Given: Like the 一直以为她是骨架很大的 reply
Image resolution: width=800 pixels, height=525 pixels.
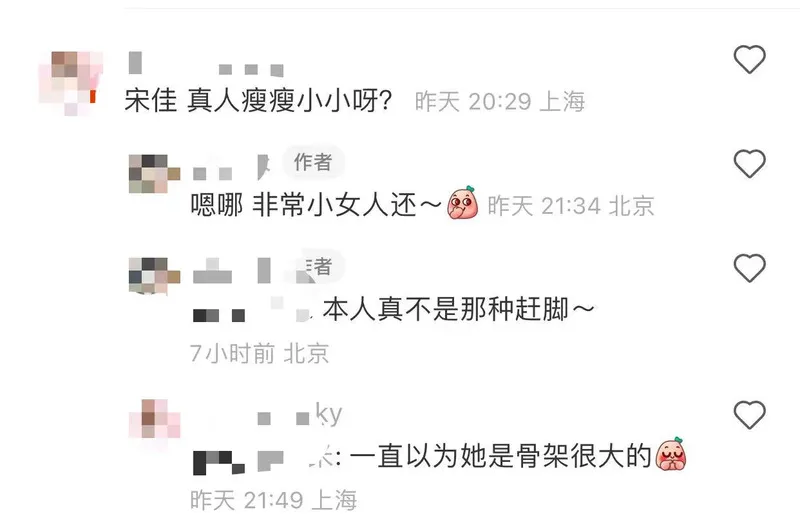Looking at the screenshot, I should pyautogui.click(x=749, y=415).
